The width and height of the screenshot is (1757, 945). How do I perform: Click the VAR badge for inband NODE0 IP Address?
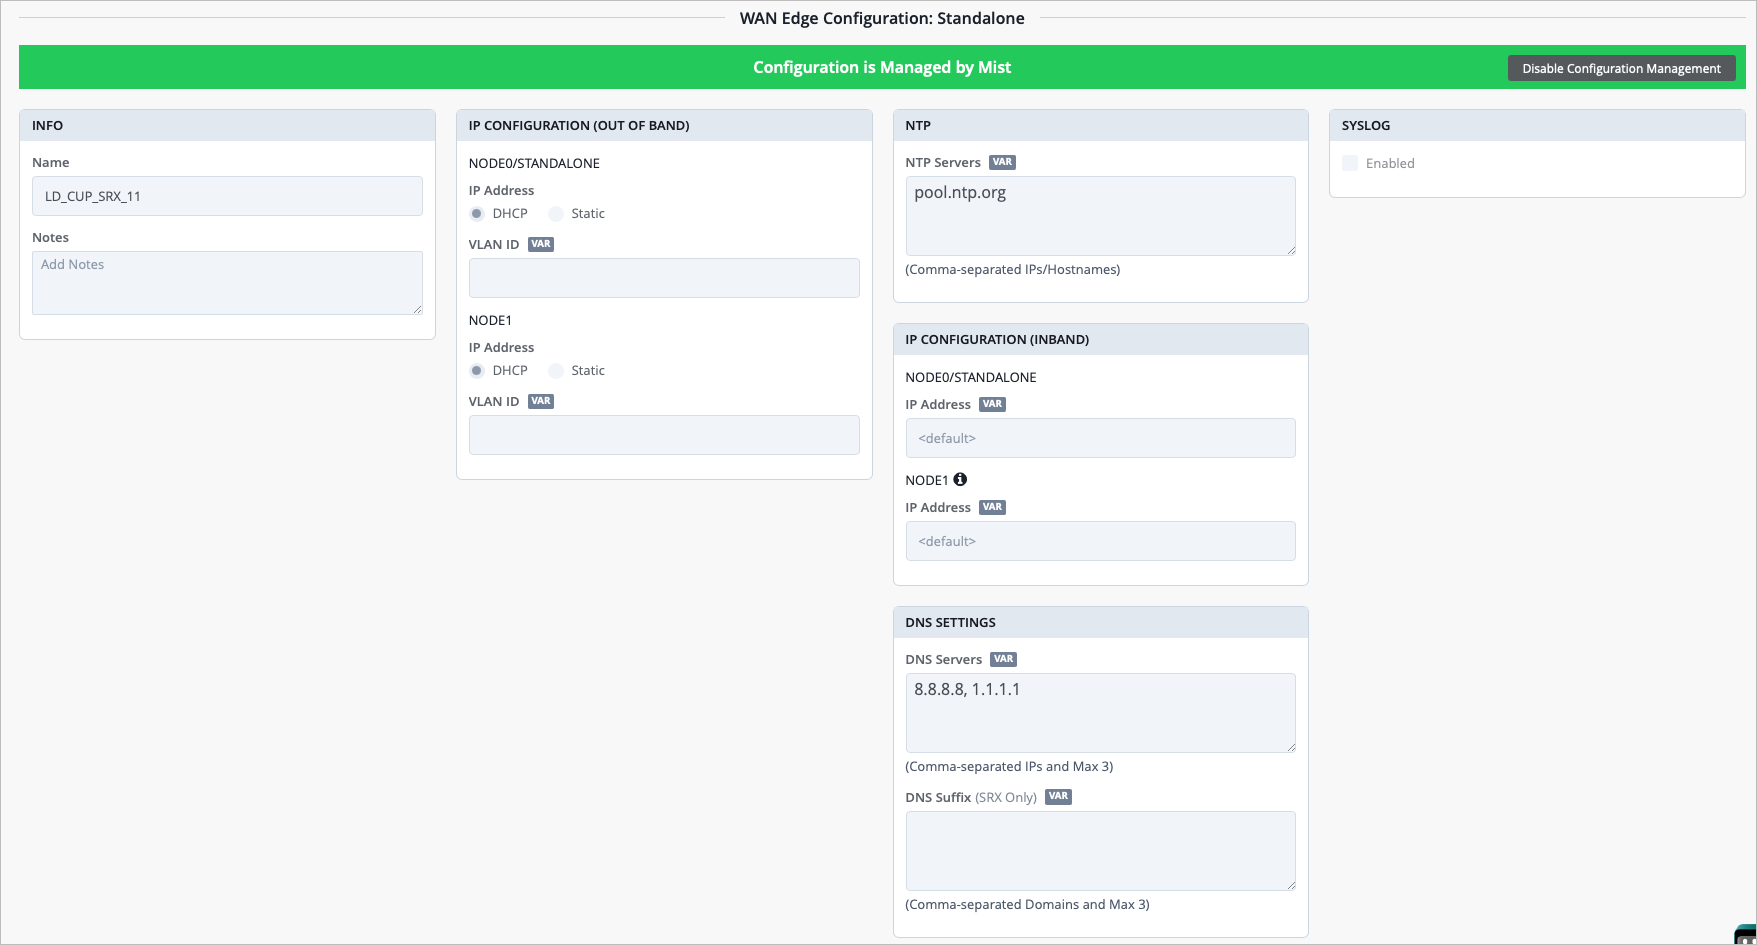pyautogui.click(x=992, y=404)
